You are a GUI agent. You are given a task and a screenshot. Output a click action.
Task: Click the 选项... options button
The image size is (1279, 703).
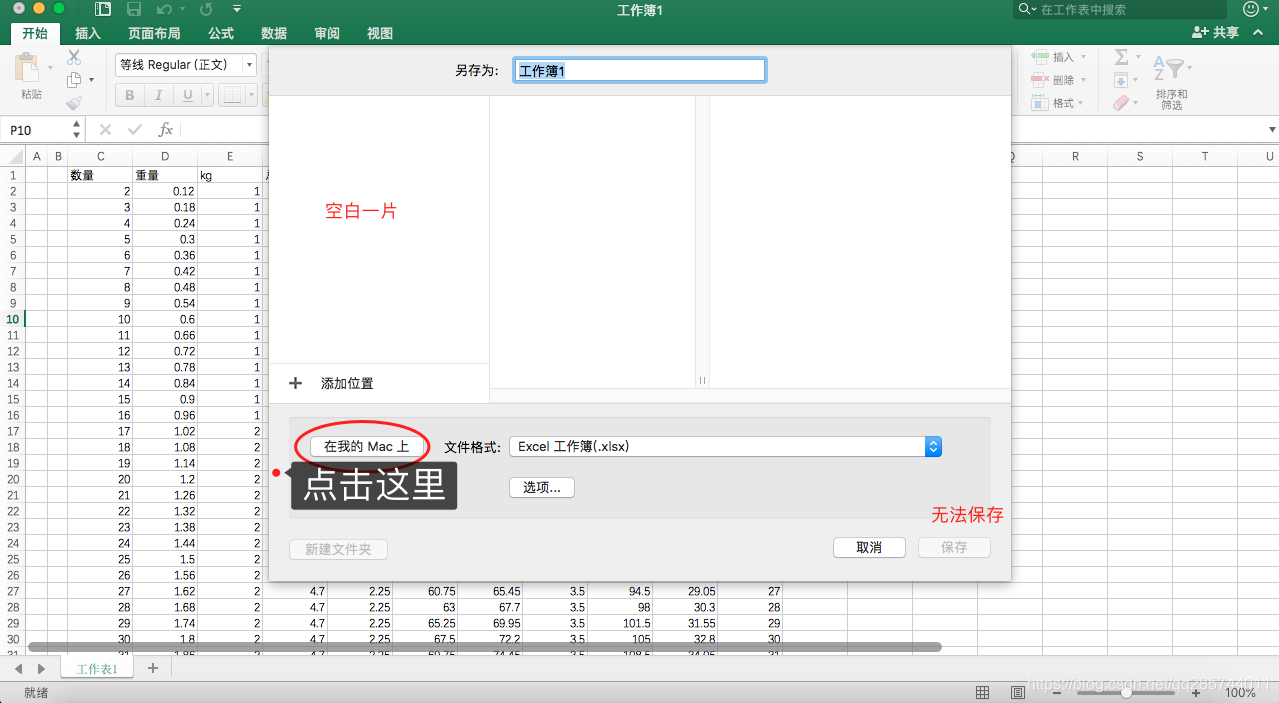(541, 487)
